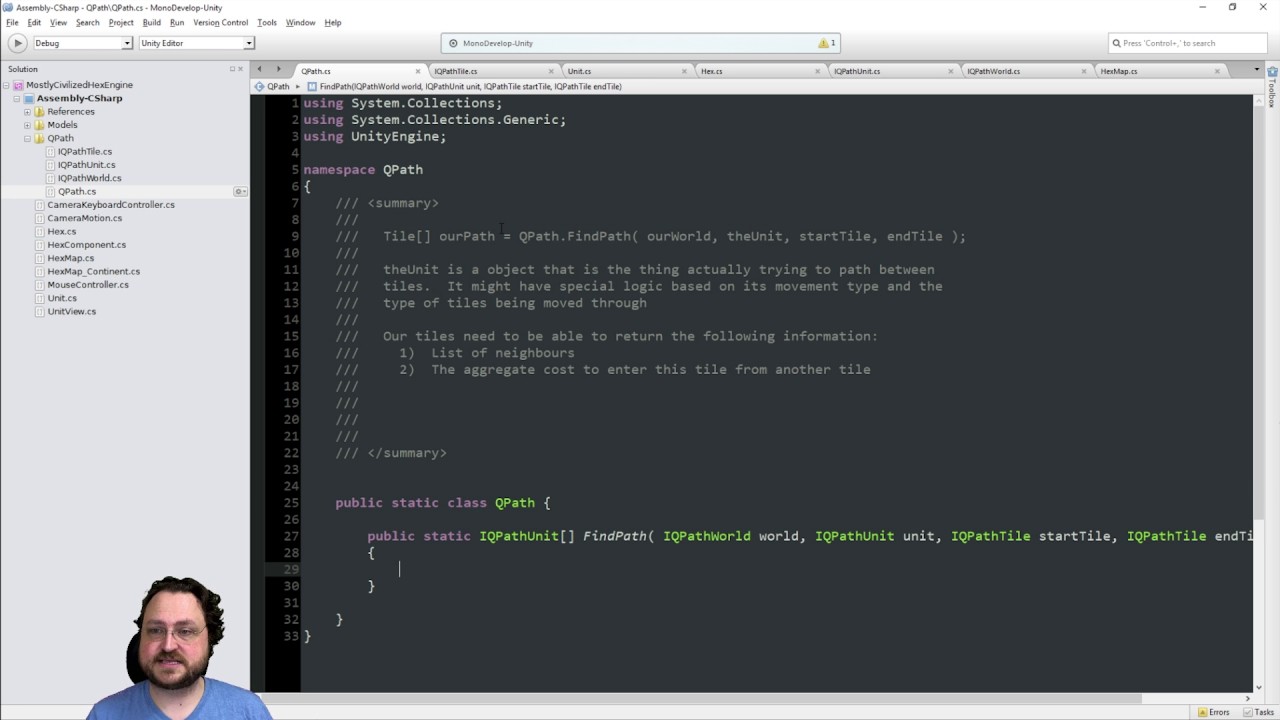Select IQPathTile.cs in the solution tree
This screenshot has width=1280, height=720.
pos(85,152)
